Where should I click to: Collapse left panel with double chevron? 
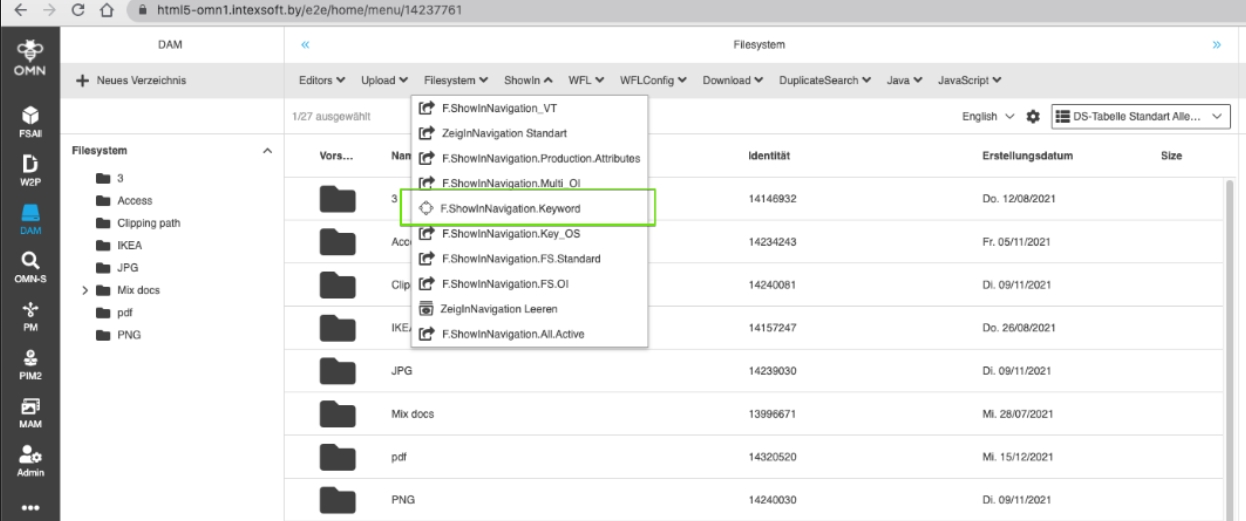[306, 45]
